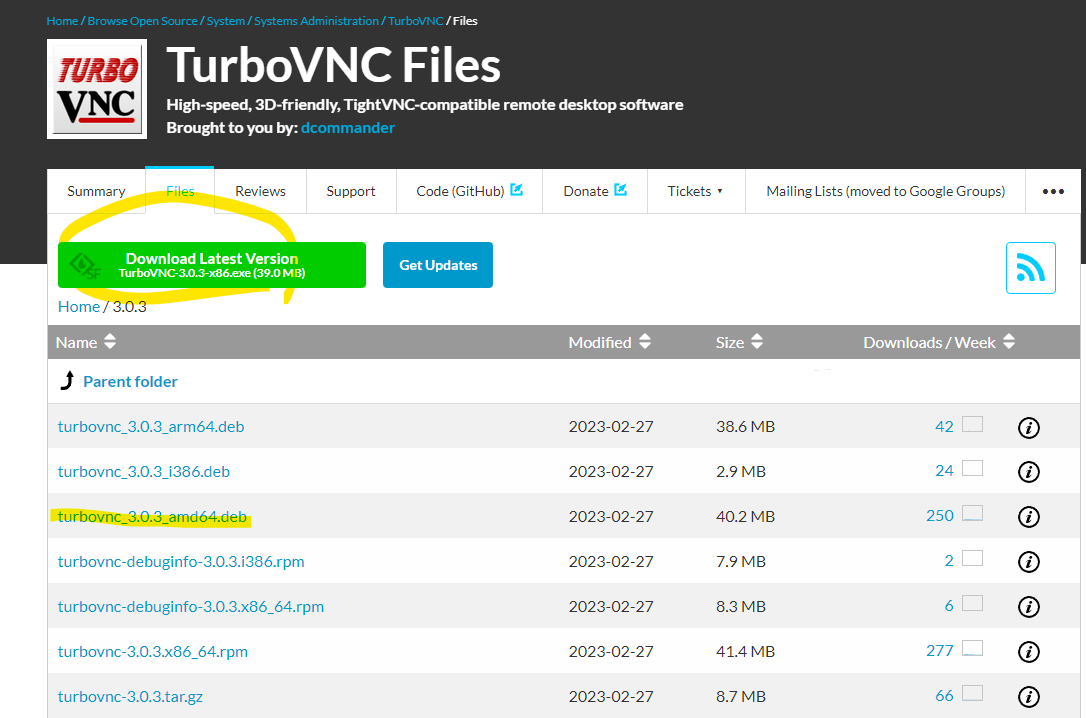Sort by Downloads / Week column arrows
Screen dimensions: 1086x718
(1009, 341)
